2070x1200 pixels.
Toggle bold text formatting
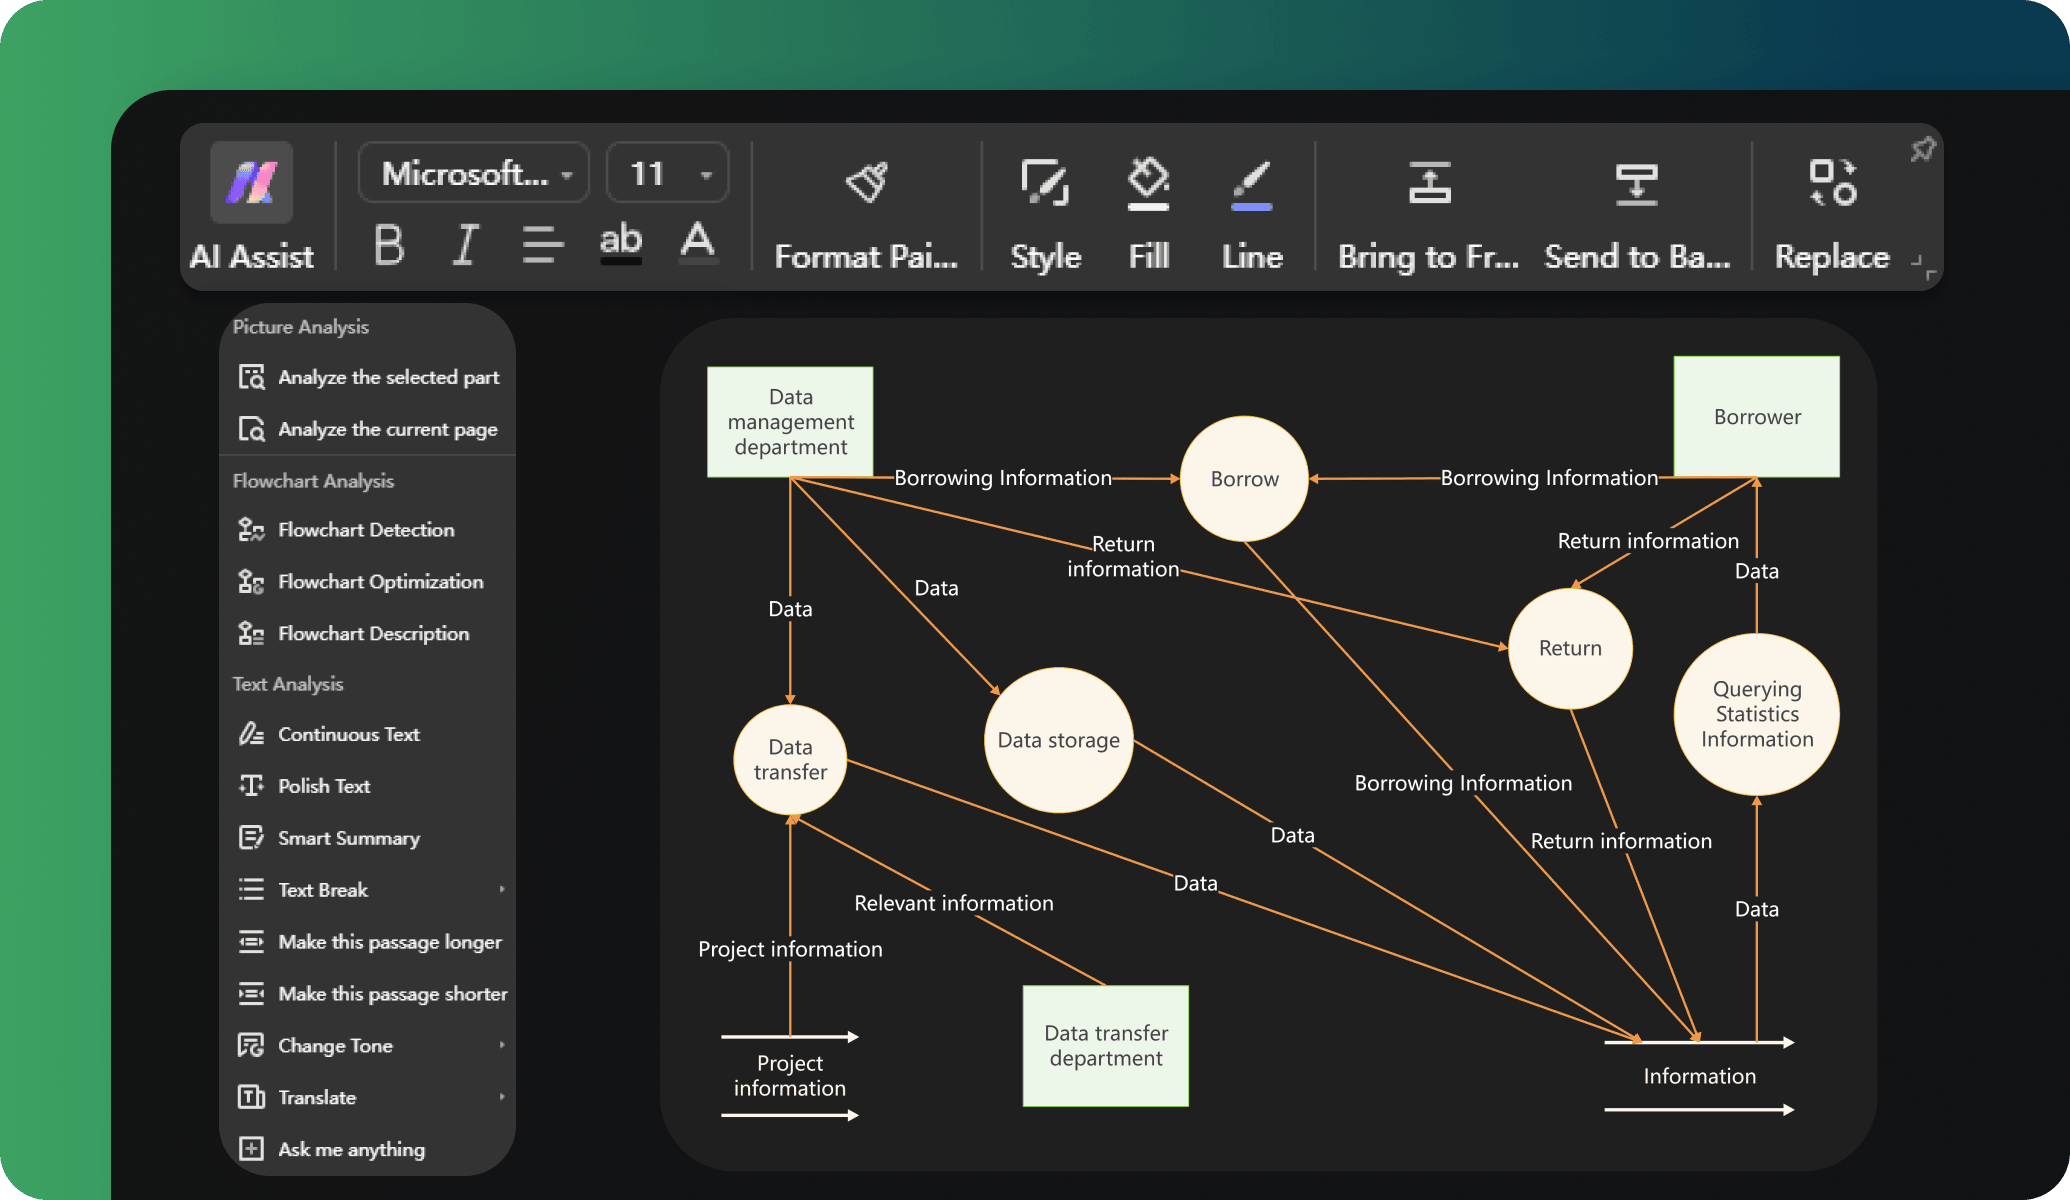pos(389,244)
